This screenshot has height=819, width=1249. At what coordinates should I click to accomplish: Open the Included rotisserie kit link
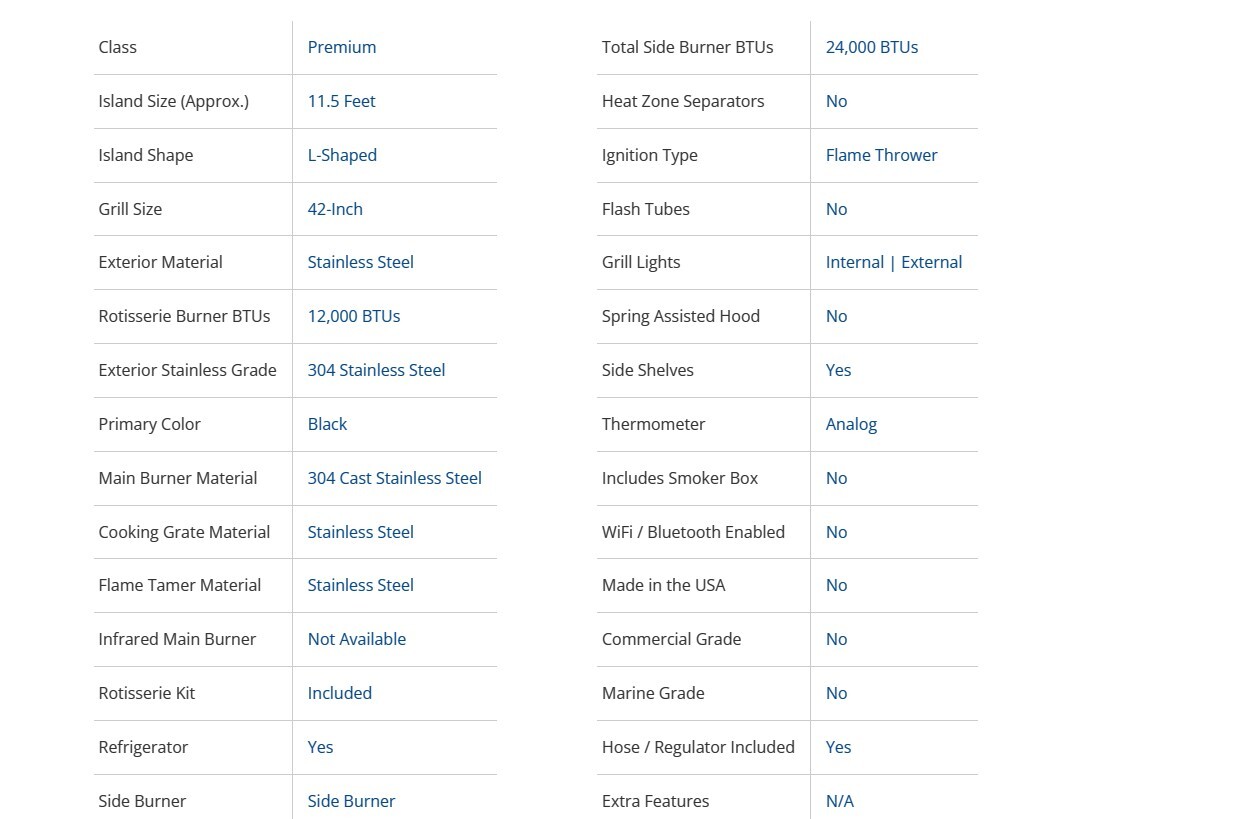click(340, 693)
